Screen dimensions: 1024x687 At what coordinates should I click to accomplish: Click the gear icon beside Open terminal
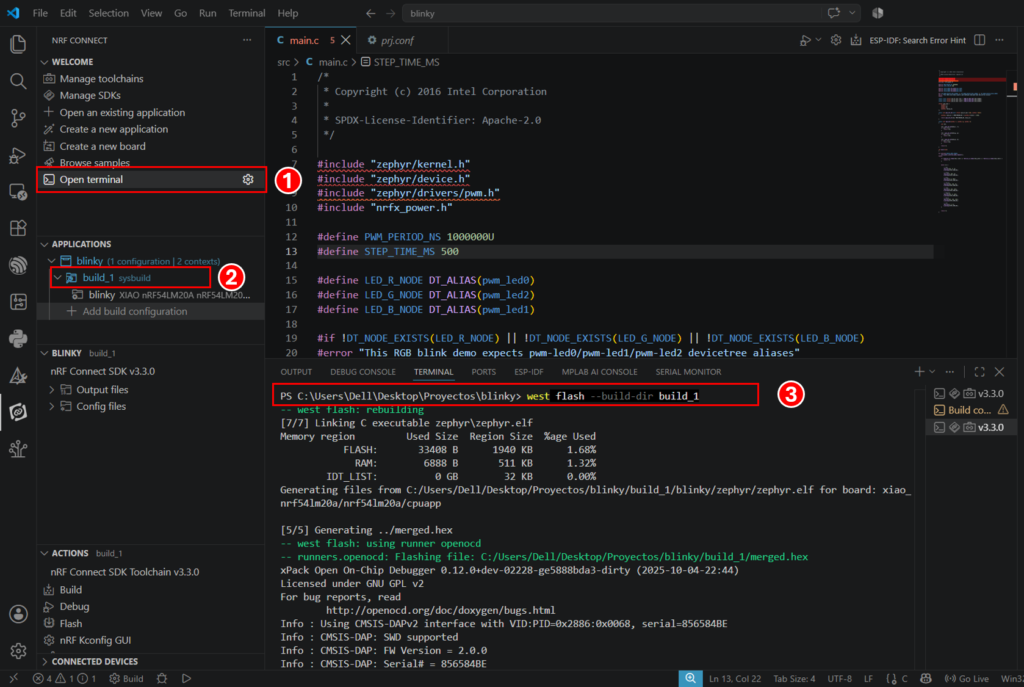(248, 180)
